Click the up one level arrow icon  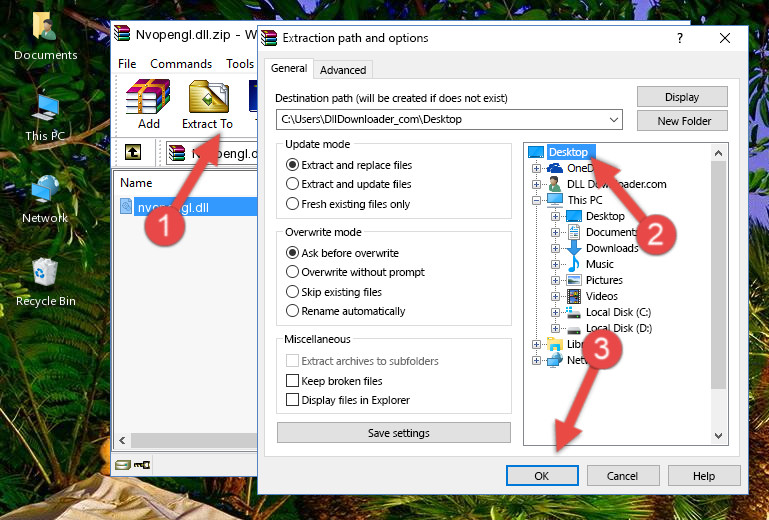133,153
